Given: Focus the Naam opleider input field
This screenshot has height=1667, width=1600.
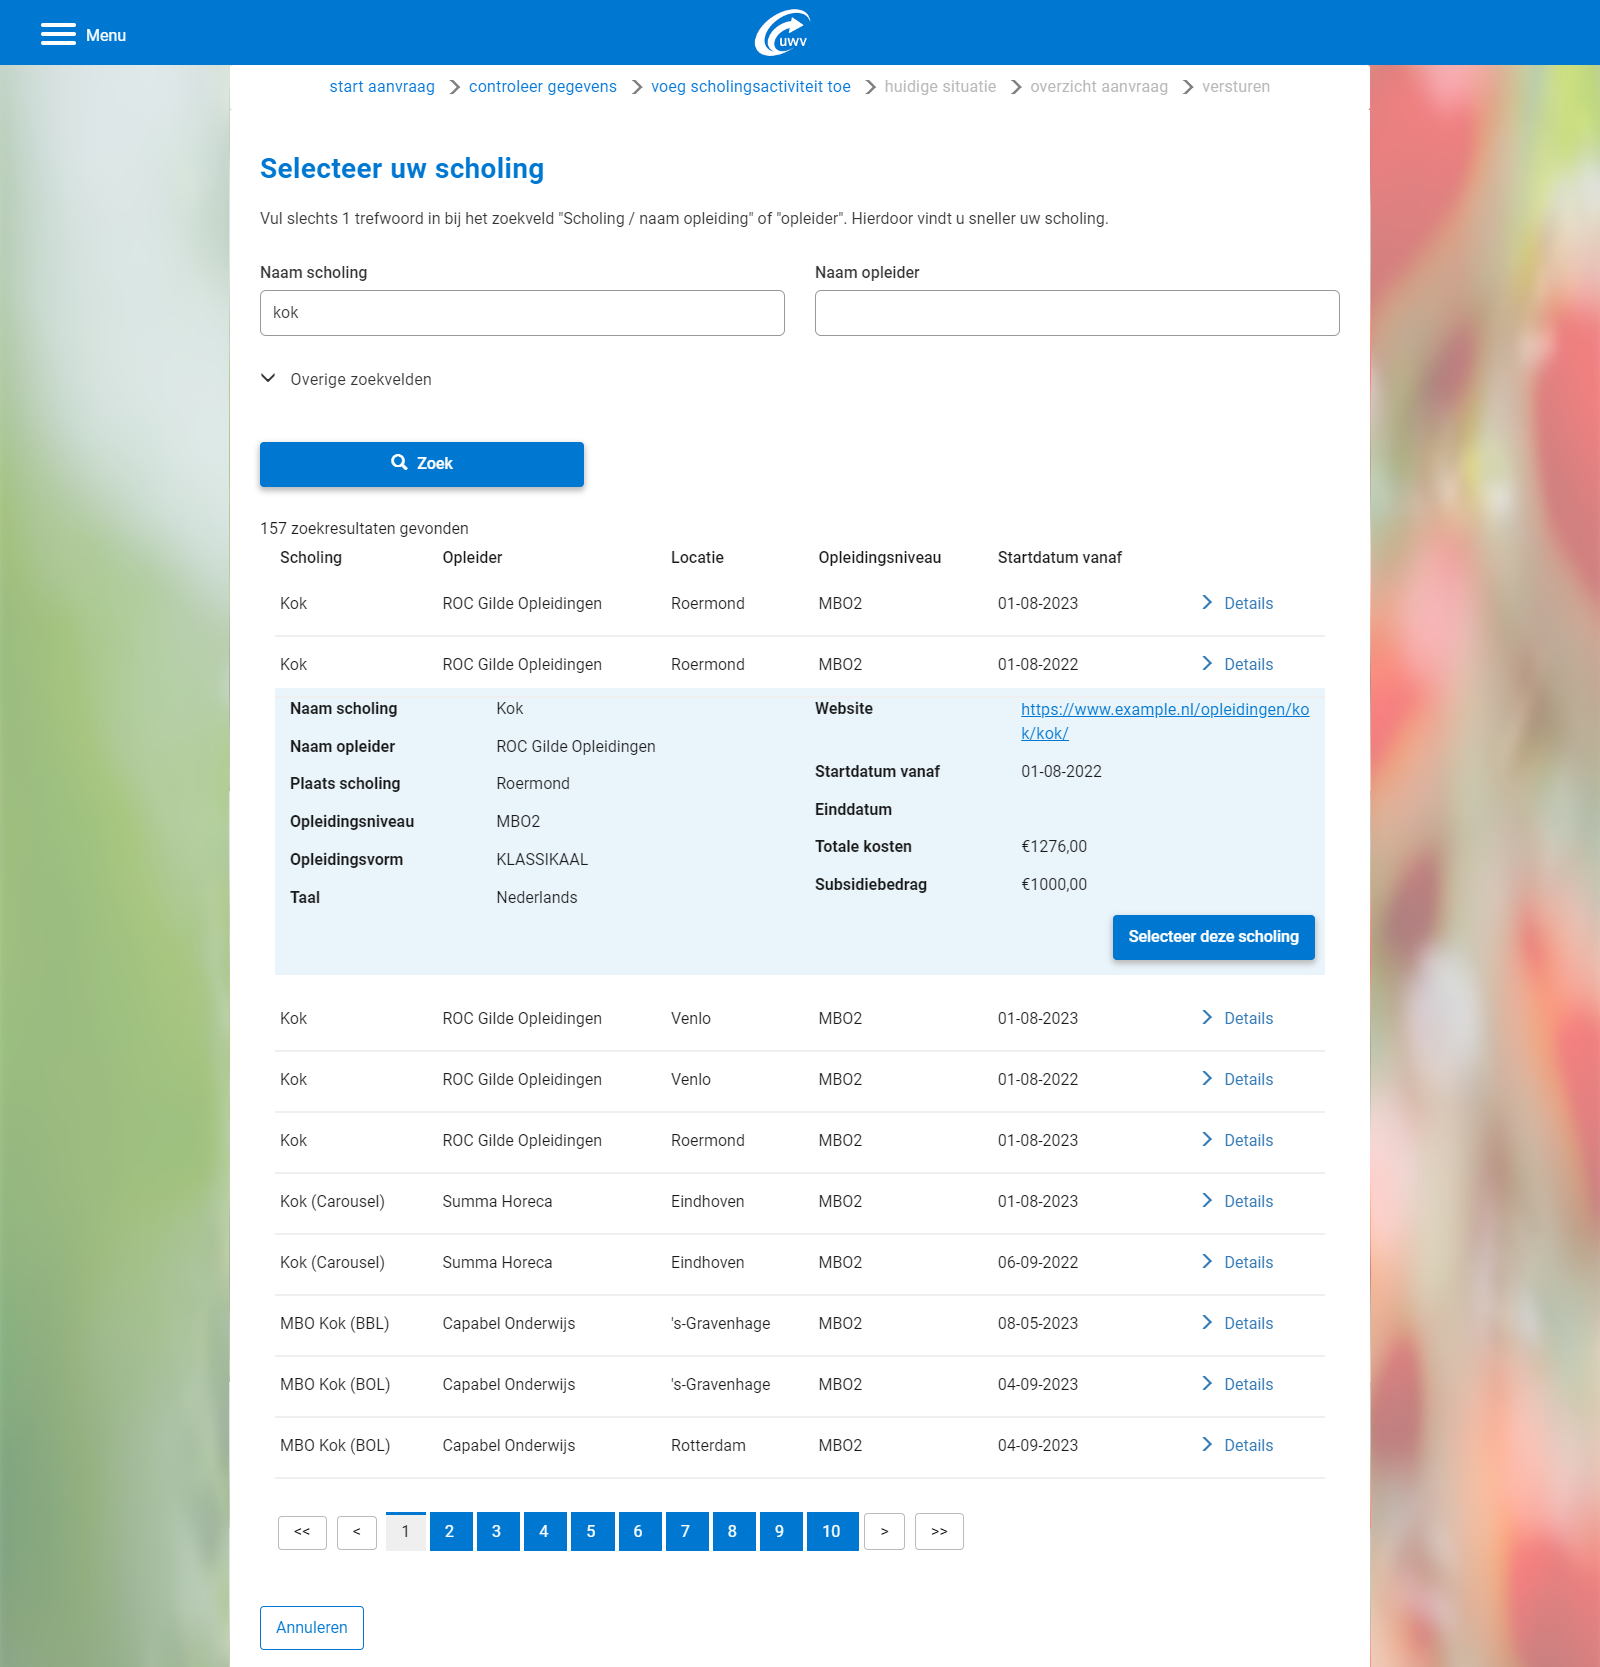Looking at the screenshot, I should click(1076, 313).
